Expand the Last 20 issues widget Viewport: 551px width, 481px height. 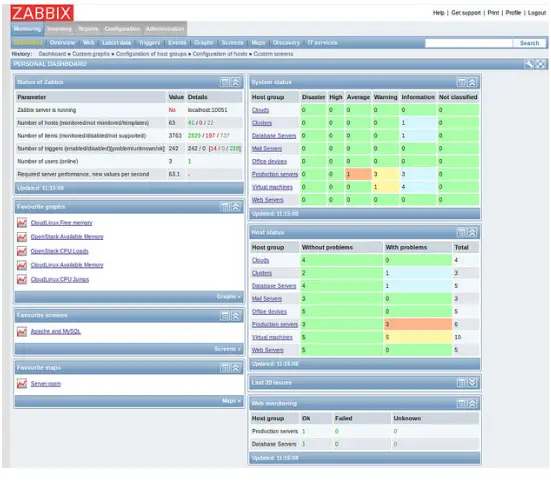pyautogui.click(x=472, y=383)
